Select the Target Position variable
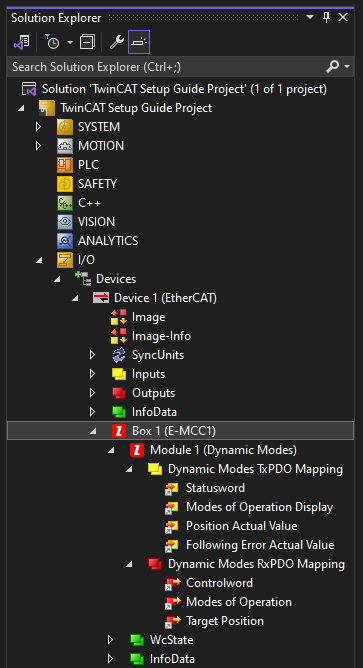The width and height of the screenshot is (363, 668). pyautogui.click(x=225, y=621)
